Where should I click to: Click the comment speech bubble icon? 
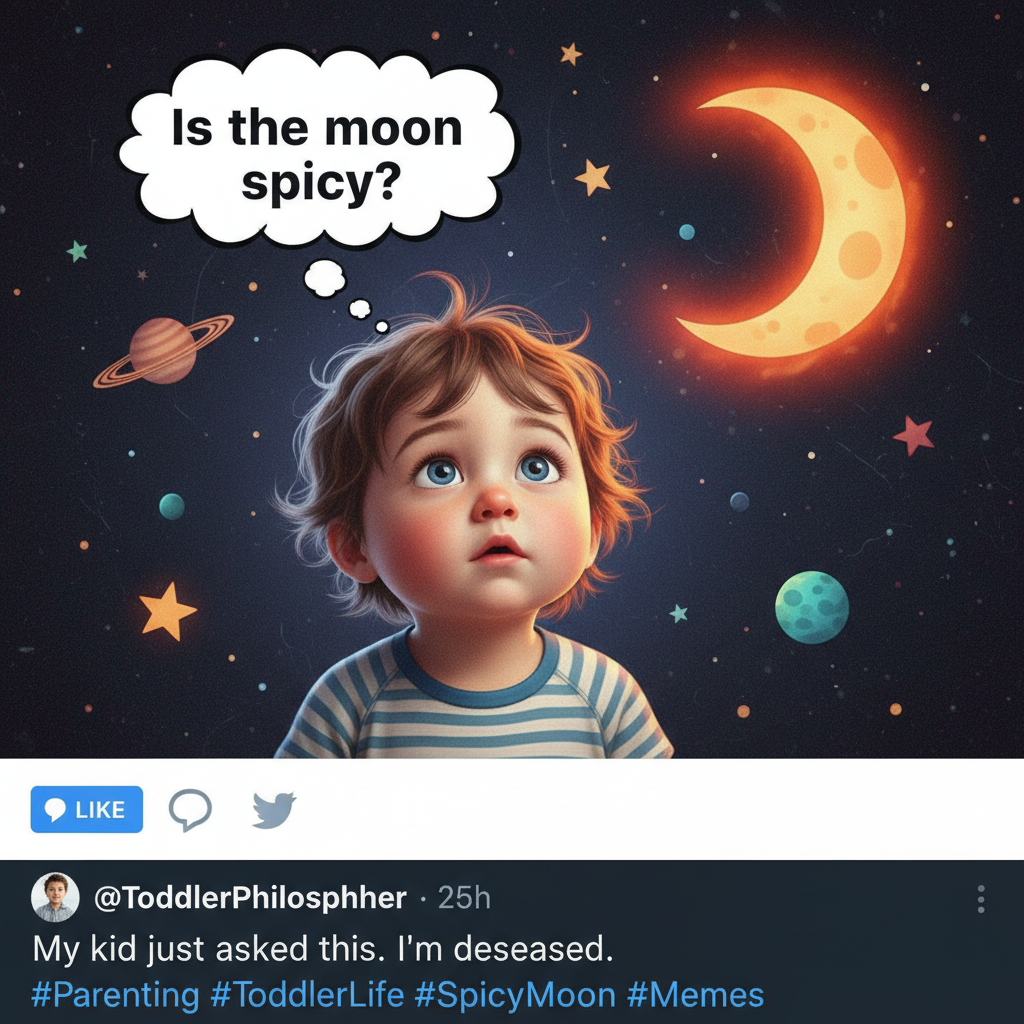point(191,810)
